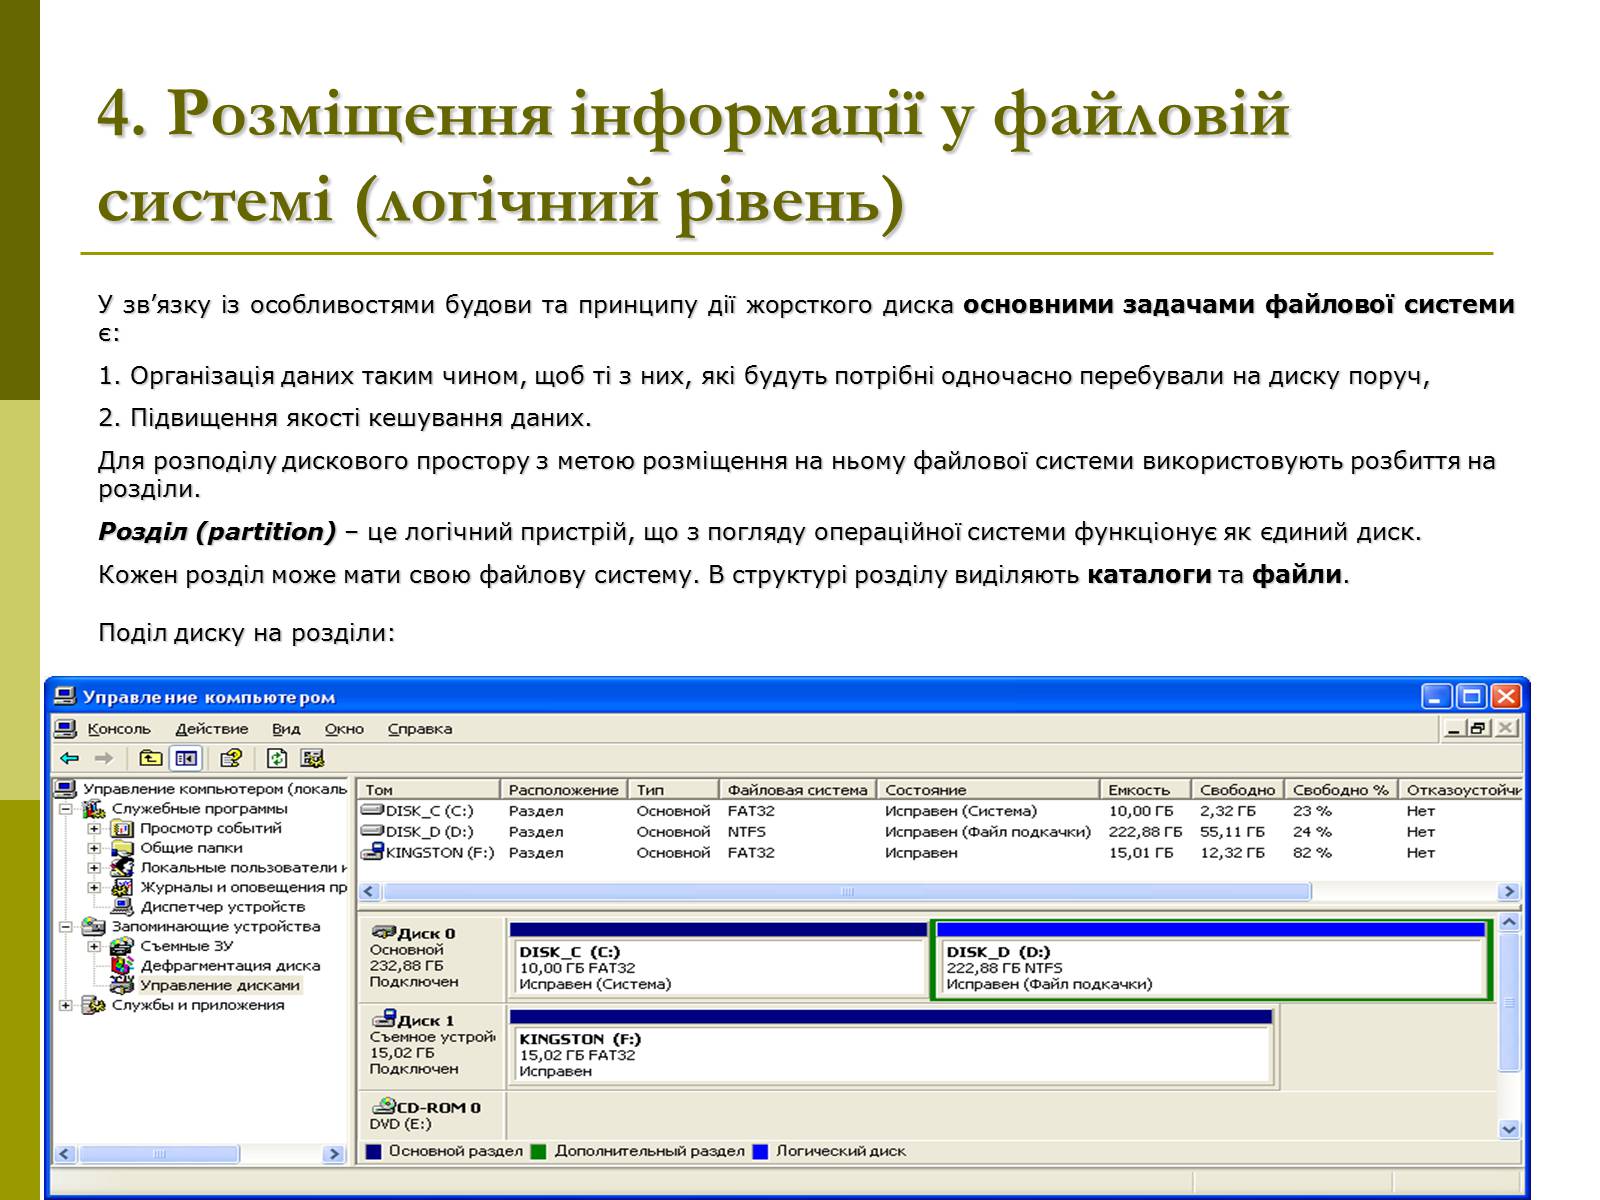Click the Диск 0 disk icon
1600x1200 pixels.
[x=384, y=932]
